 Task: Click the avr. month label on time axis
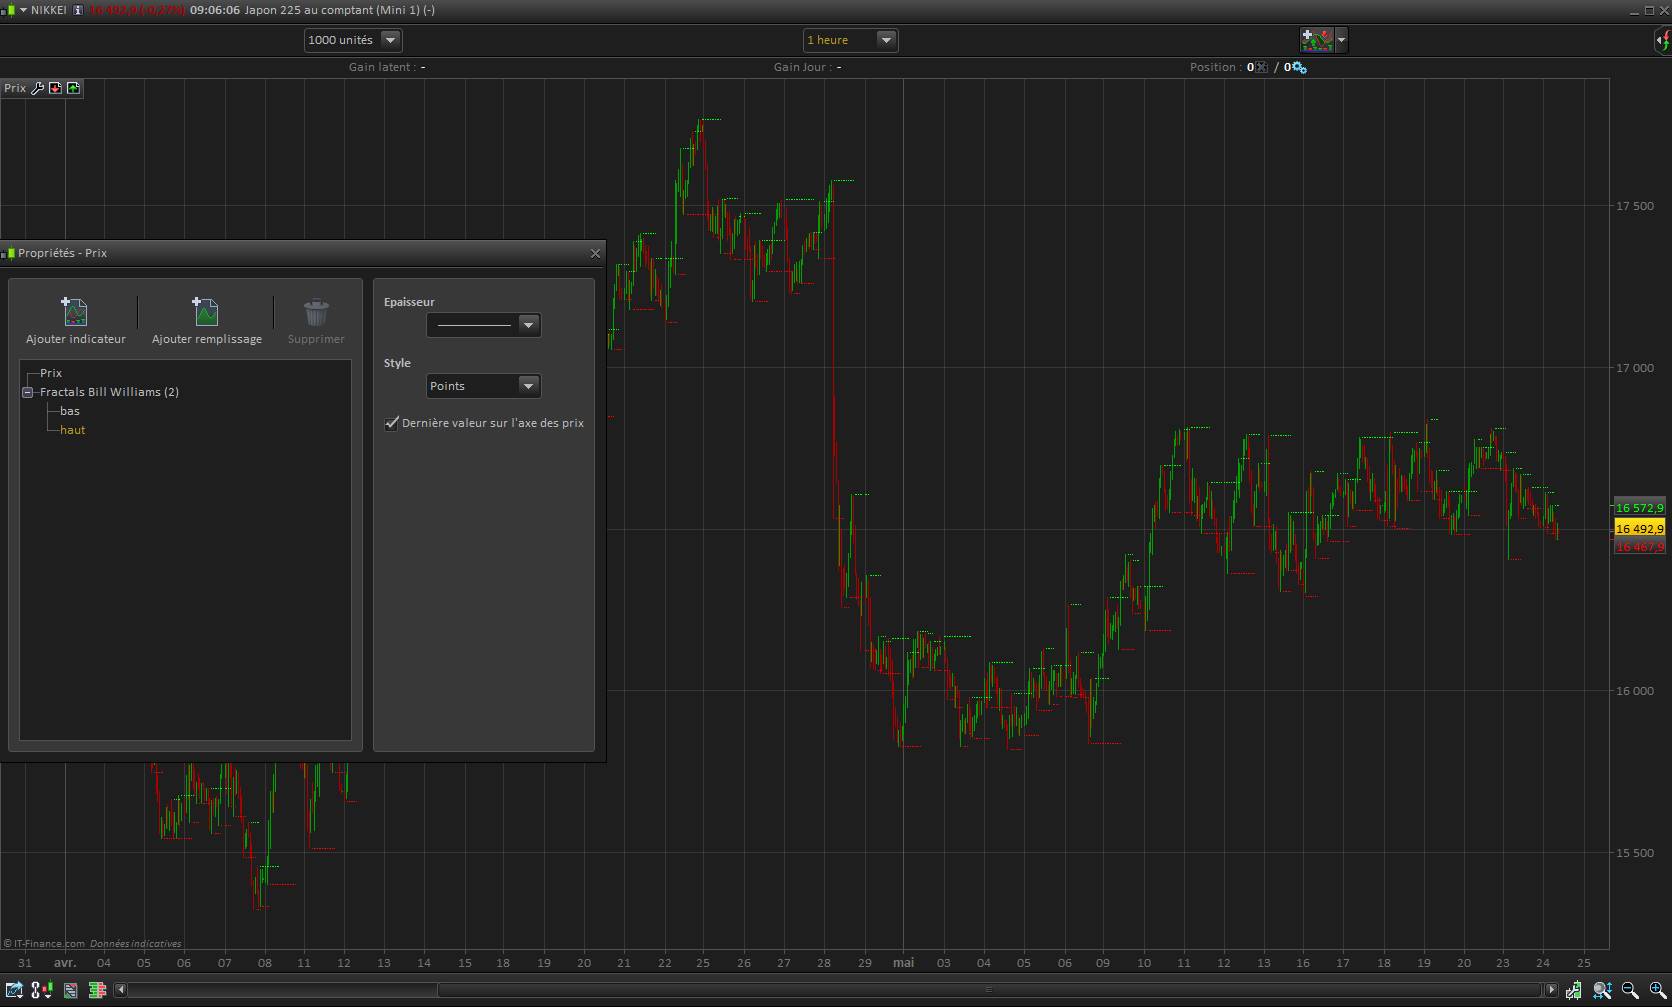click(65, 963)
